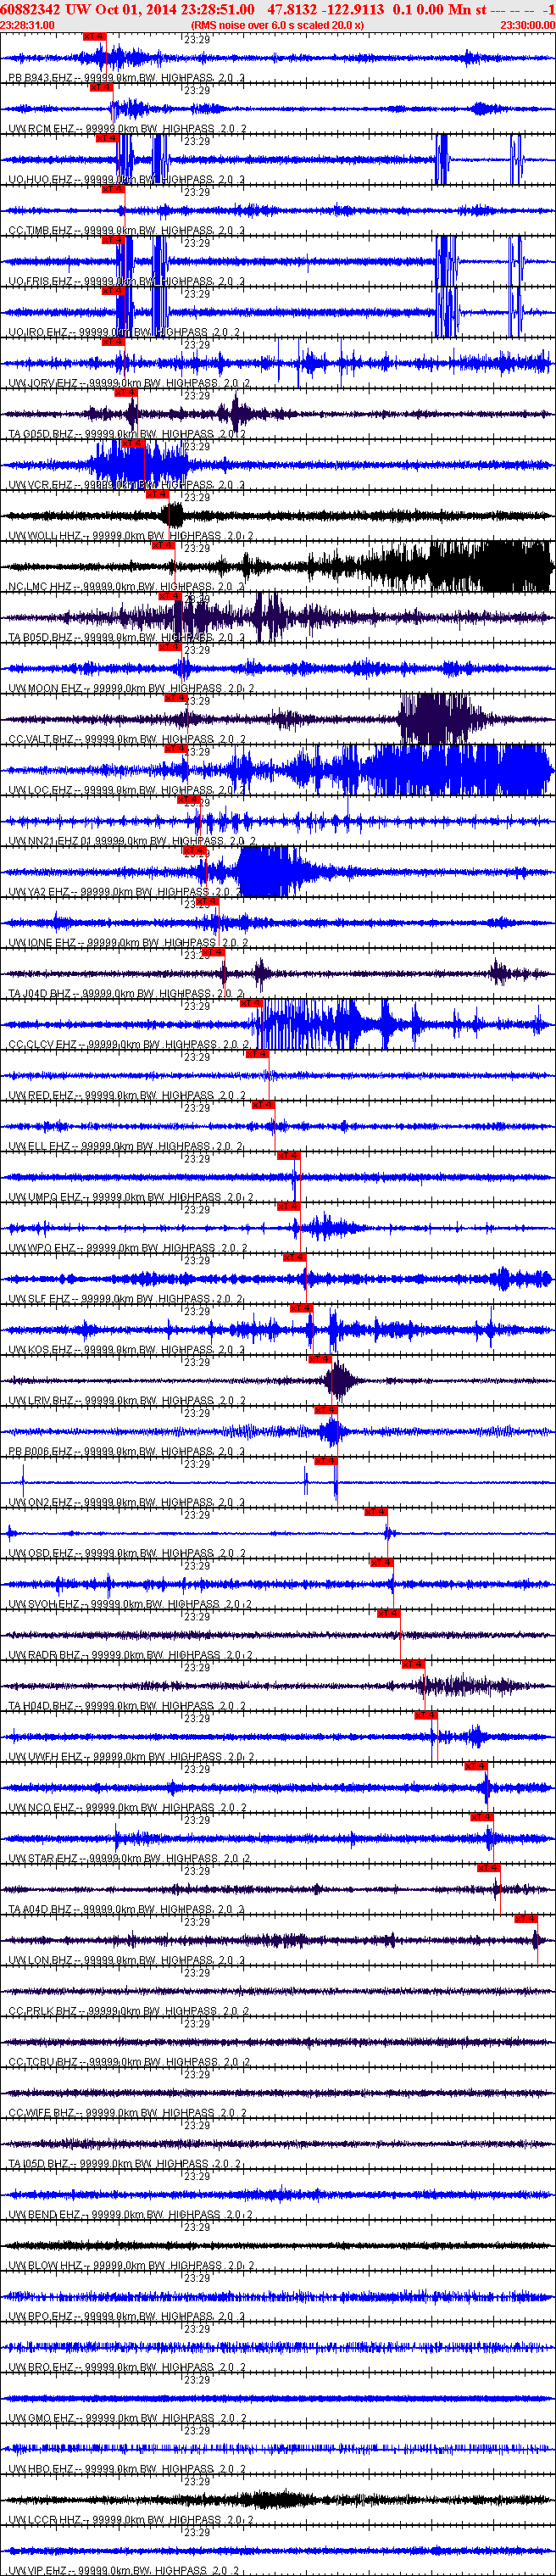Select the UW.RED.EHZ station label

[x=126, y=1096]
